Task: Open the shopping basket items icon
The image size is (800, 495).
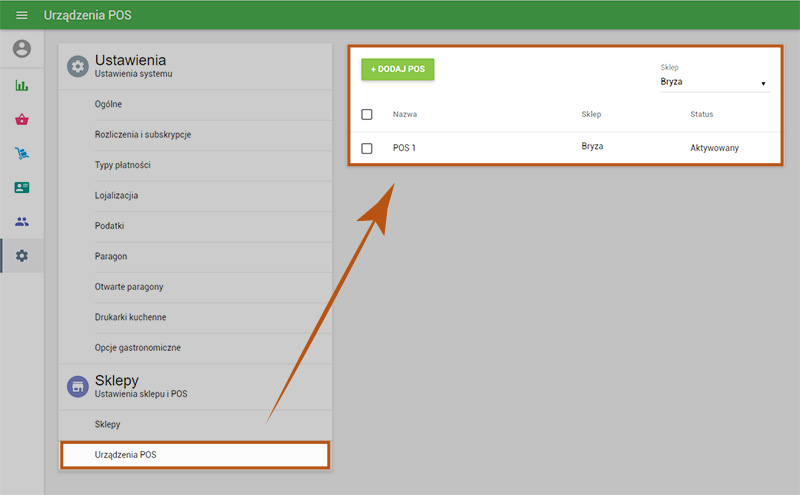Action: click(x=22, y=119)
